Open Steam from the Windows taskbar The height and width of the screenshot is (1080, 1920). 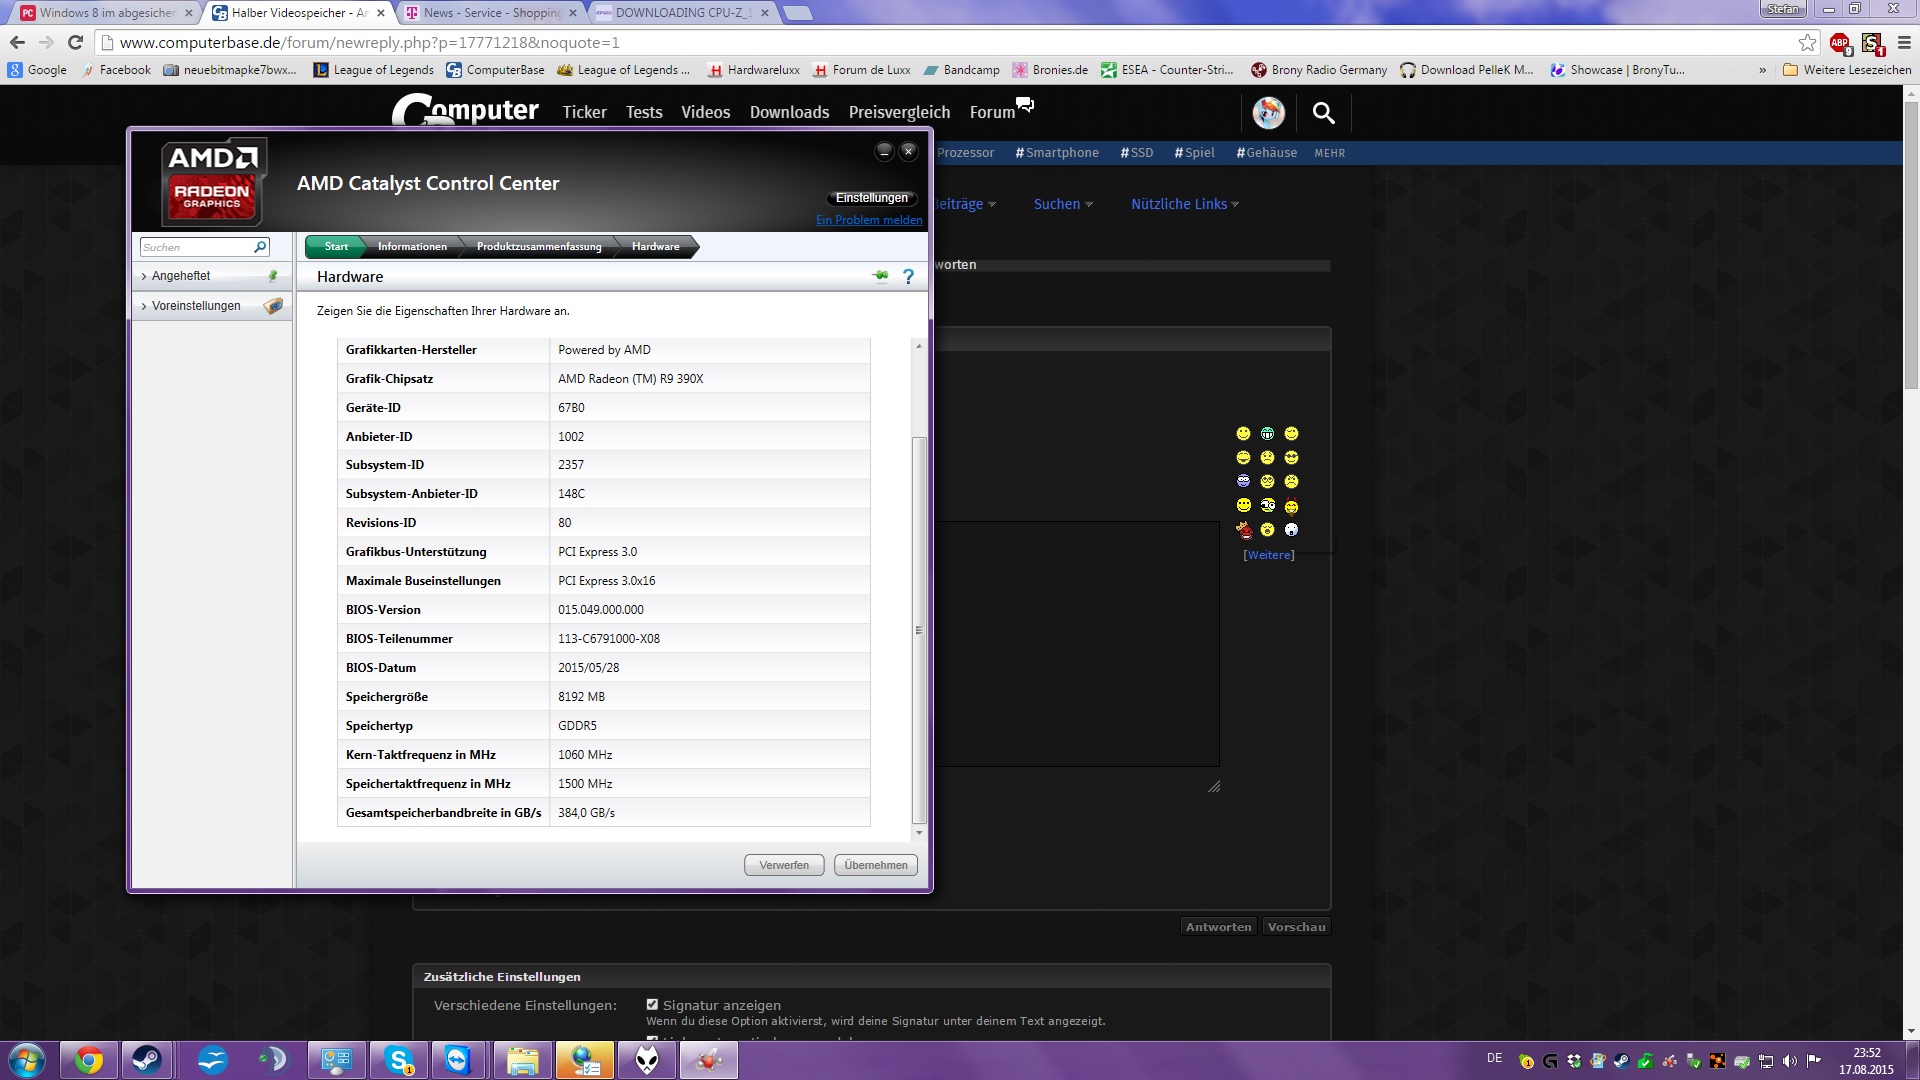point(148,1060)
